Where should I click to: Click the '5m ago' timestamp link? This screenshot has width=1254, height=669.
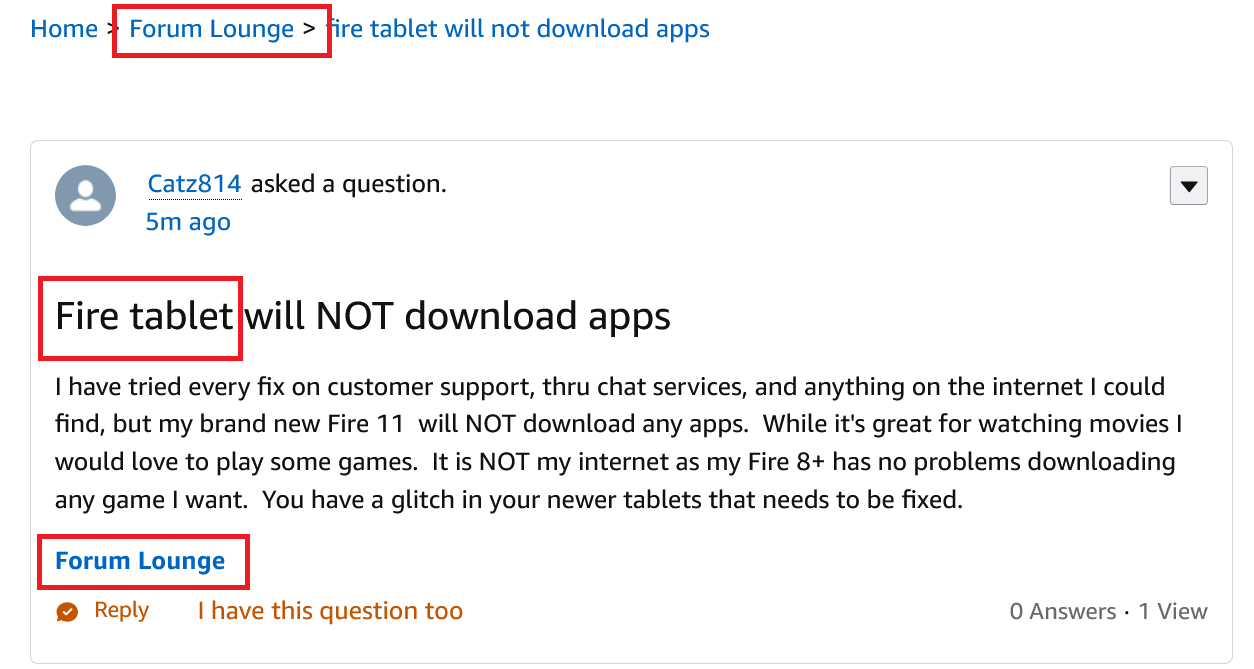(188, 222)
